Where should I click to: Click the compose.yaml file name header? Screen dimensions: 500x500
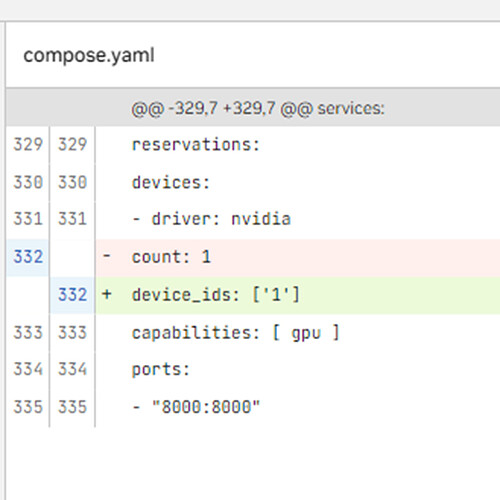tap(89, 55)
